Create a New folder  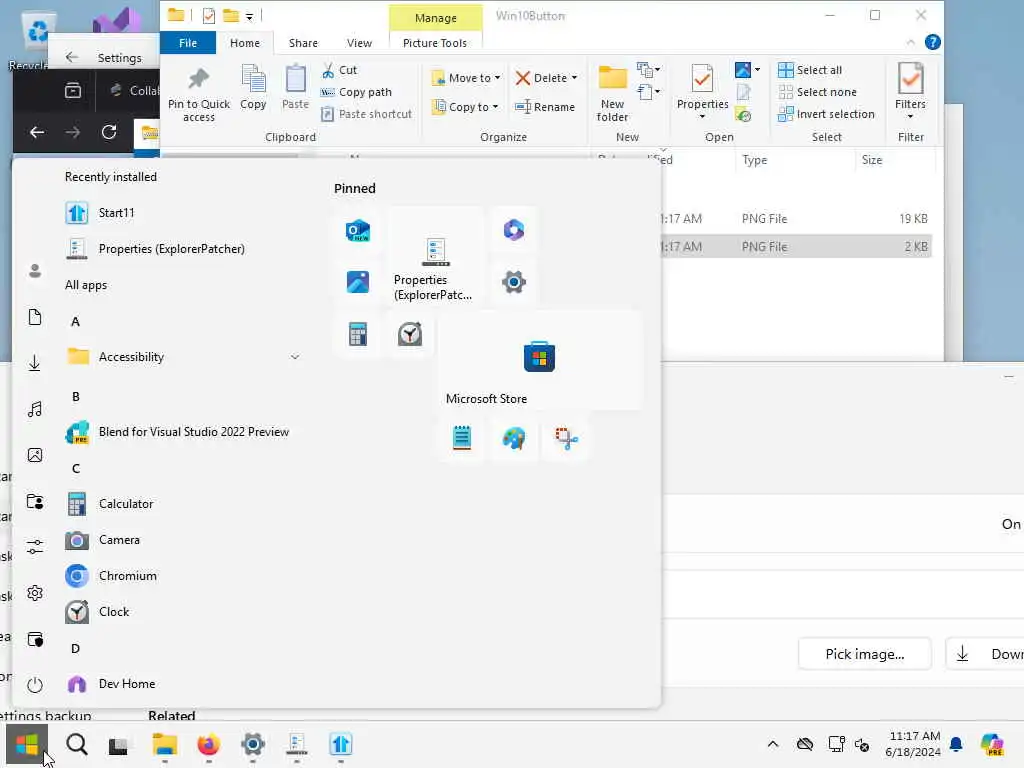[x=612, y=93]
